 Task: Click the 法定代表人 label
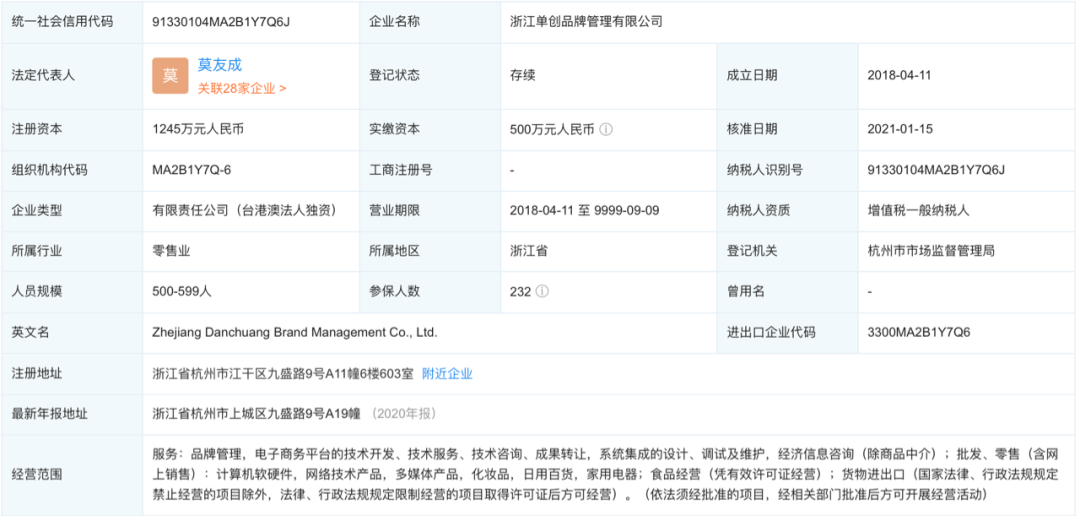click(43, 76)
